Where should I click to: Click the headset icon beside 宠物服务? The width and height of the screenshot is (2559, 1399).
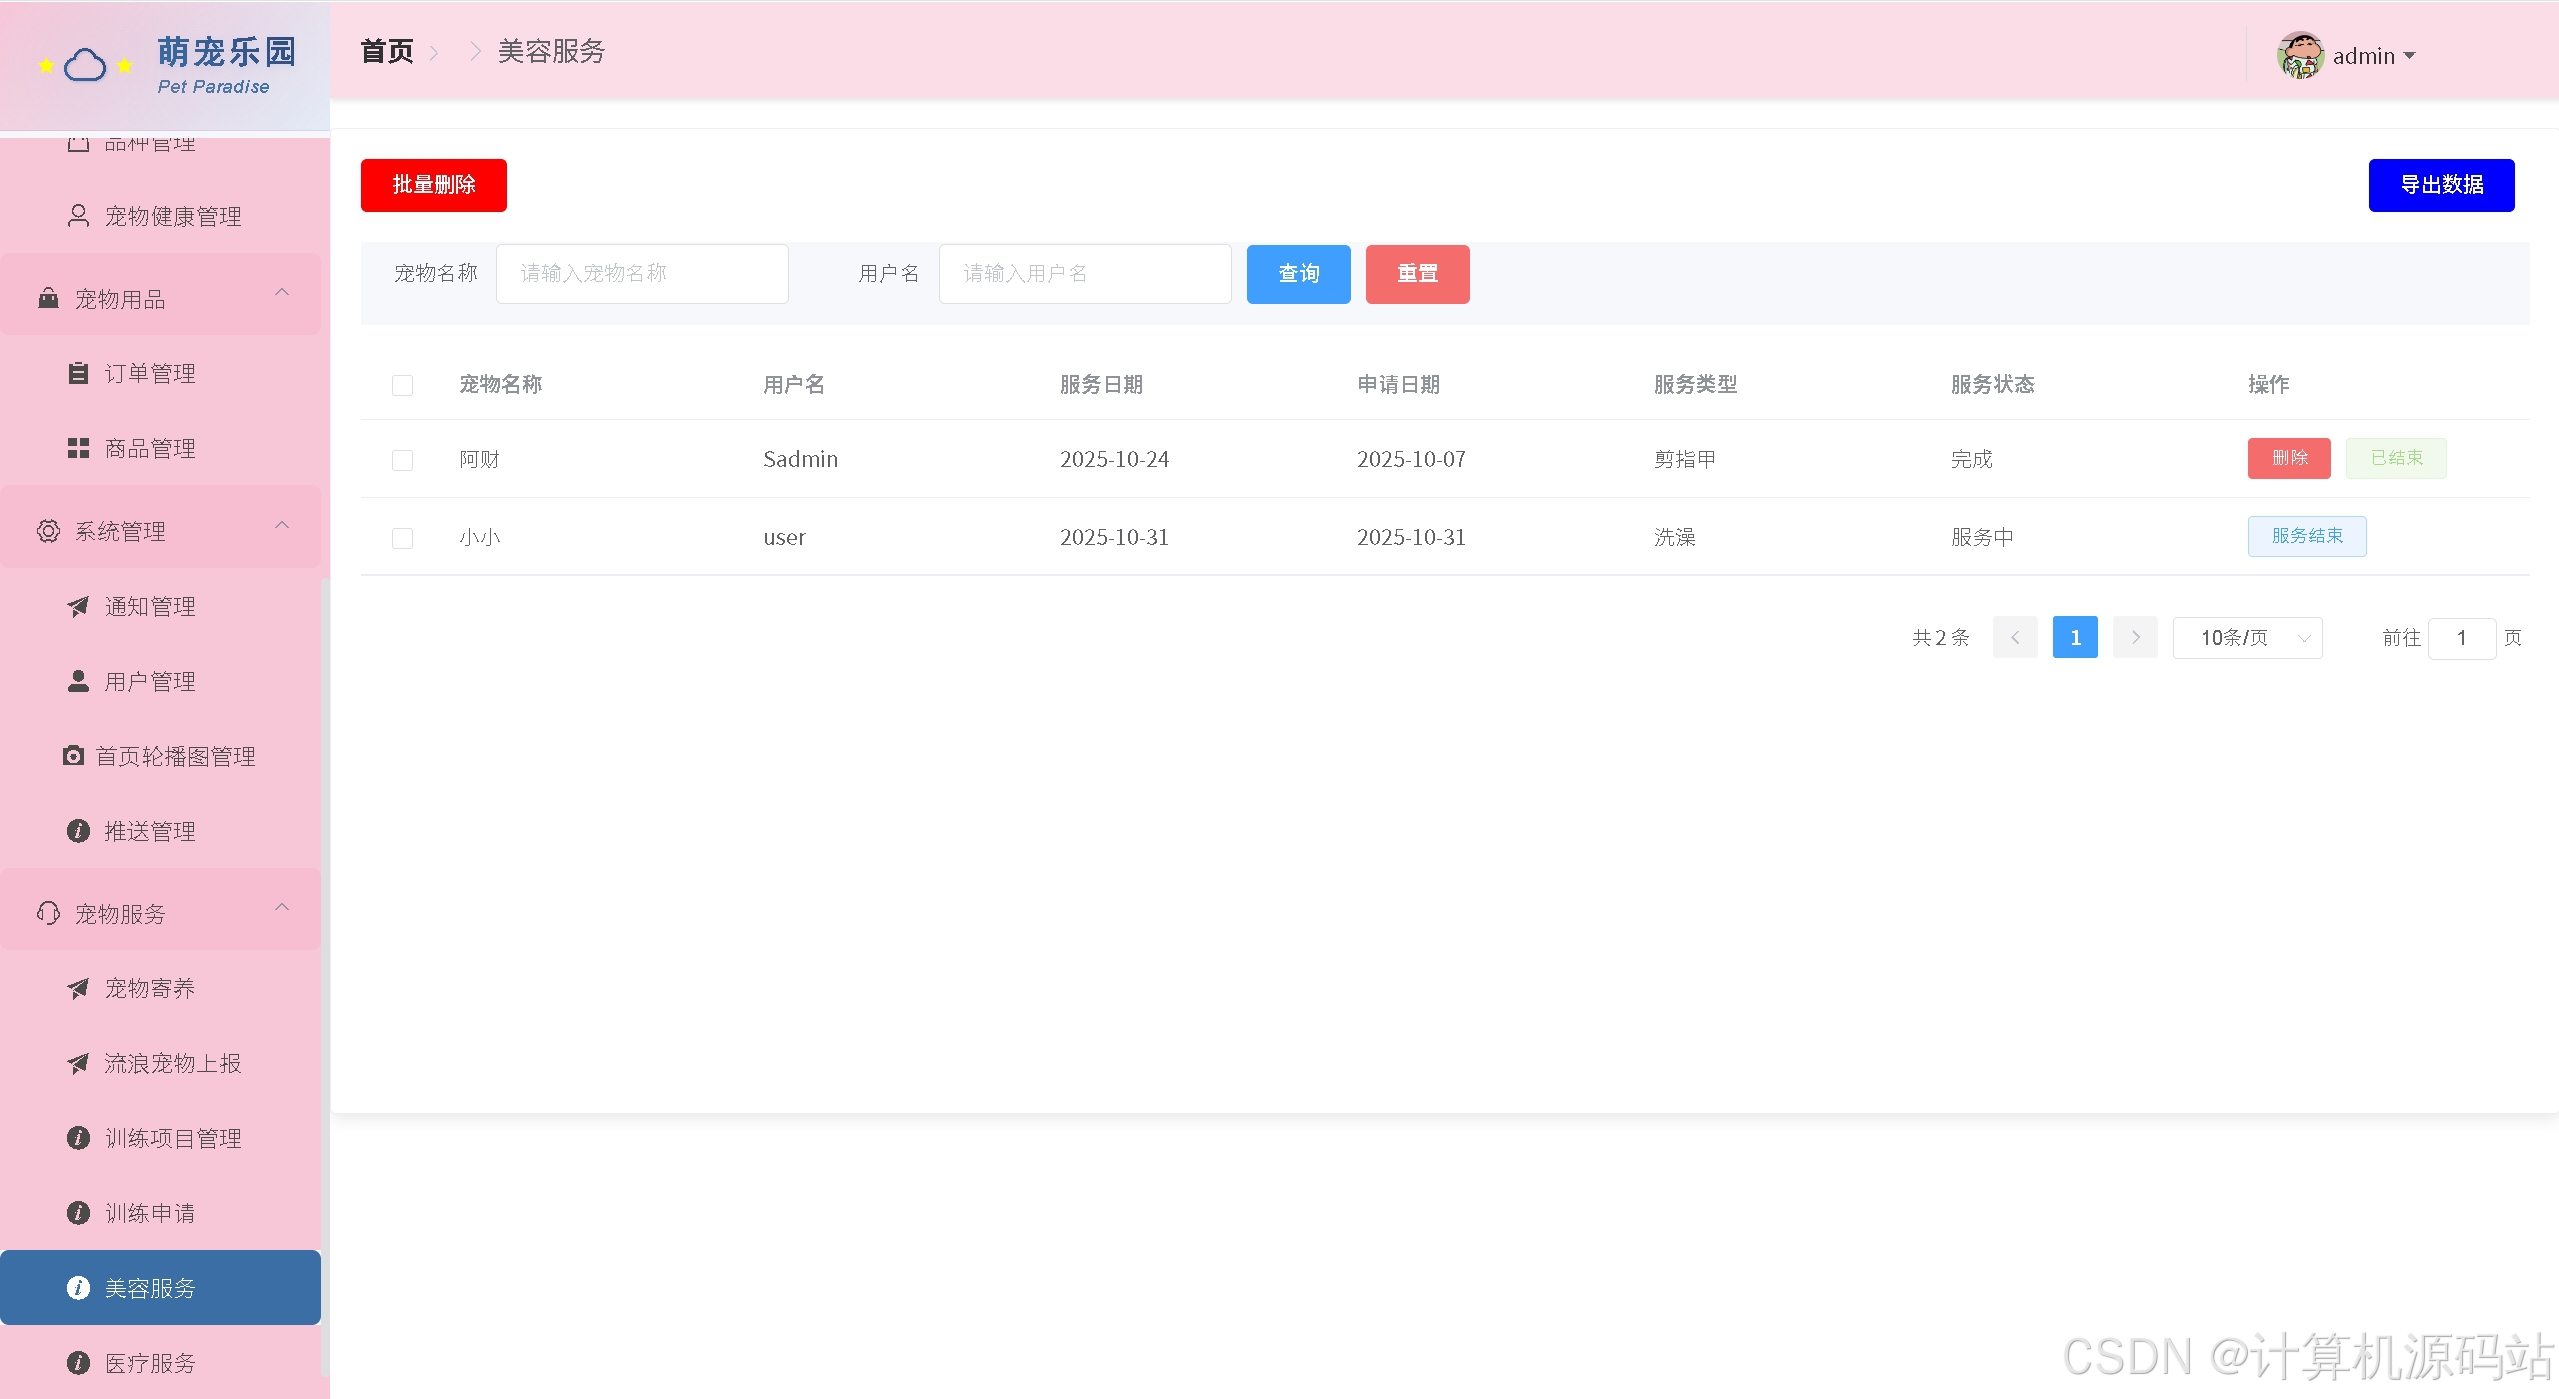tap(48, 913)
